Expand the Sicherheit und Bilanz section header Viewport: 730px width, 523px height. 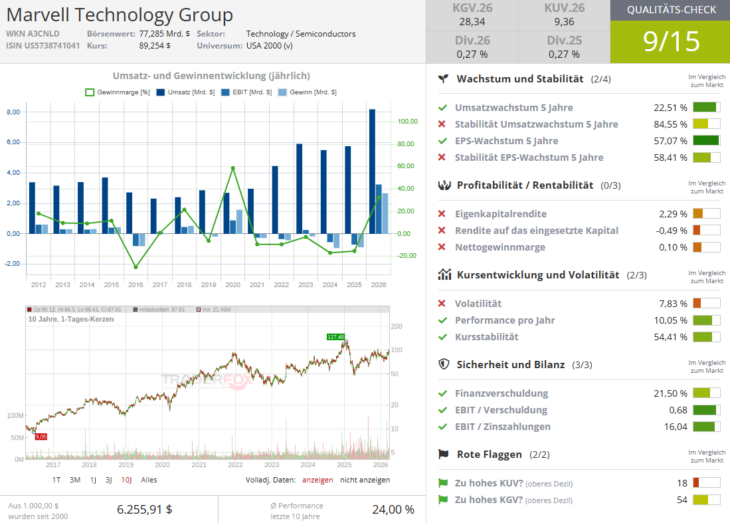[511, 364]
